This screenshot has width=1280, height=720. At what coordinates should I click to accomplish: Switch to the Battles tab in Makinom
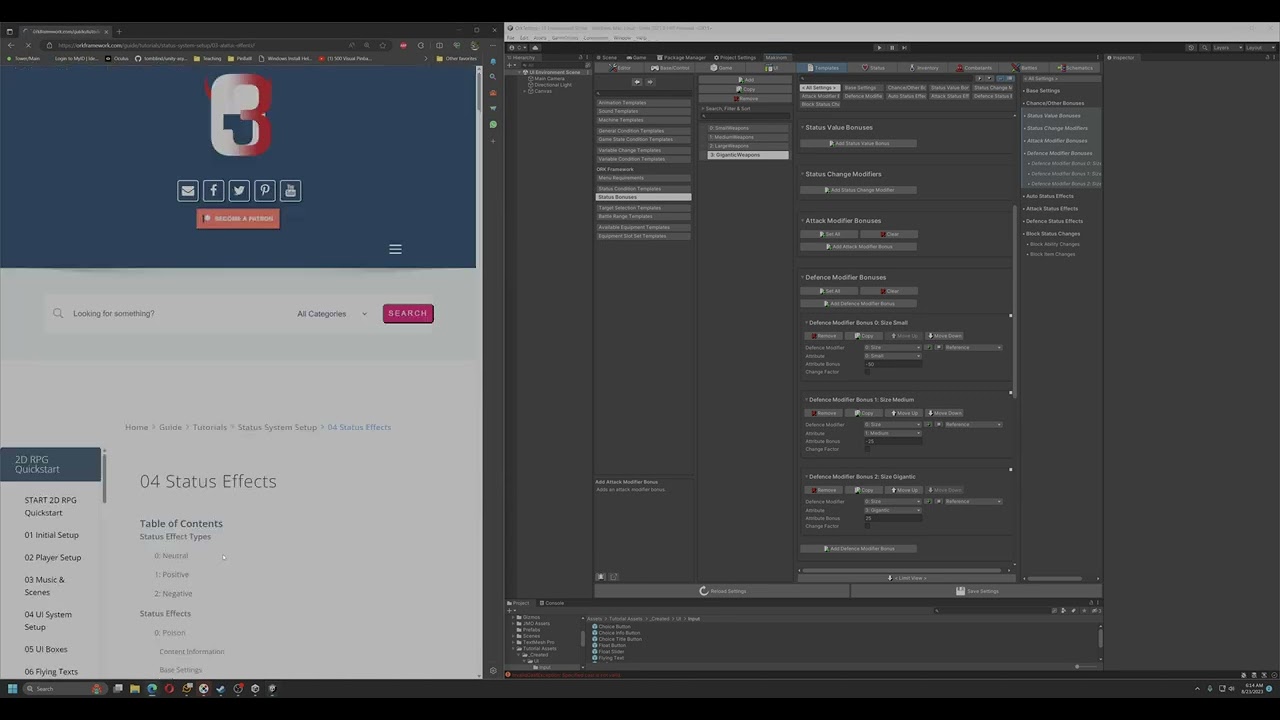pos(1024,68)
